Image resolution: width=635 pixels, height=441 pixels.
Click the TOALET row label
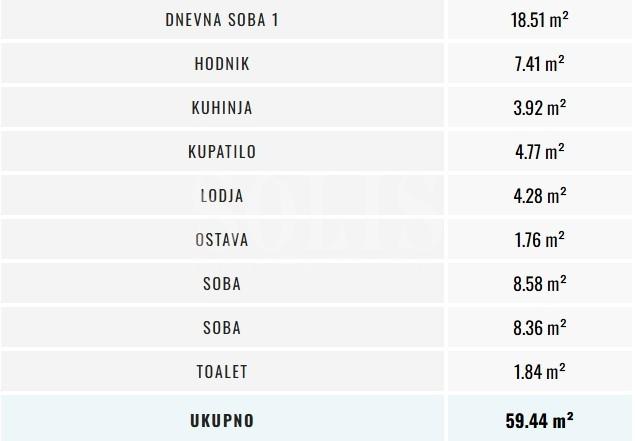coord(221,372)
